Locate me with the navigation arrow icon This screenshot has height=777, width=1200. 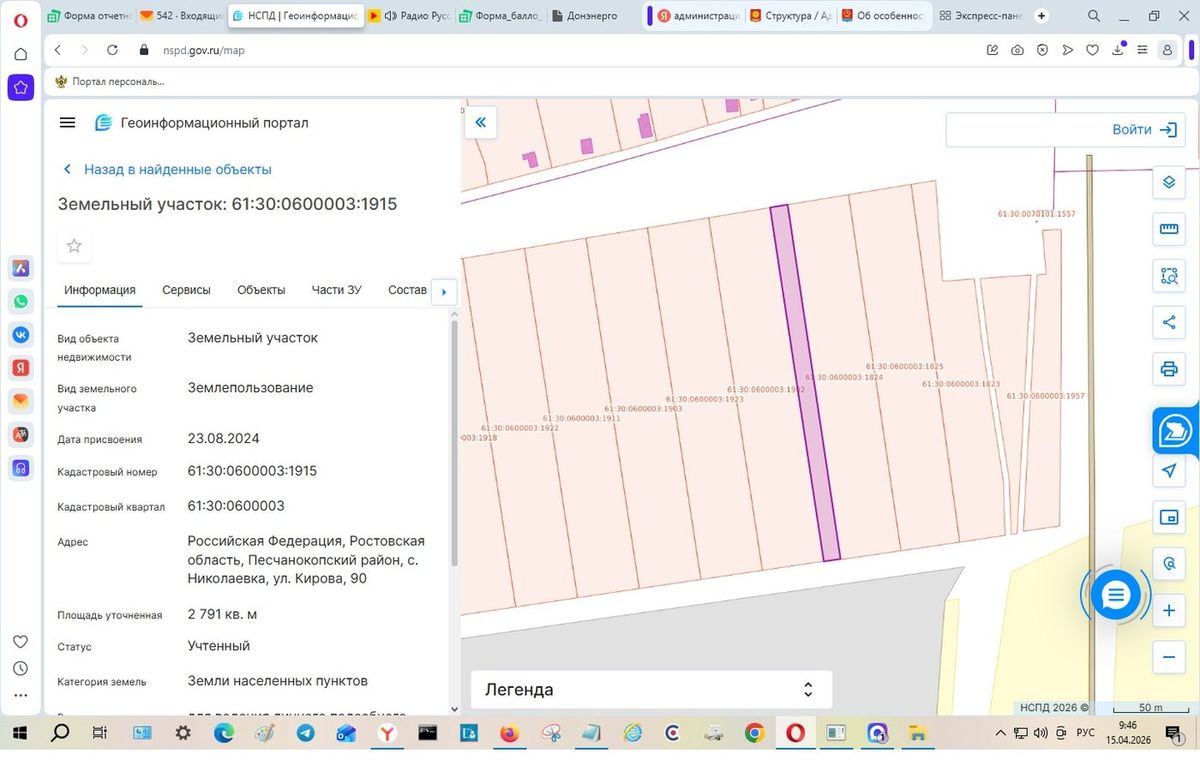click(x=1168, y=471)
